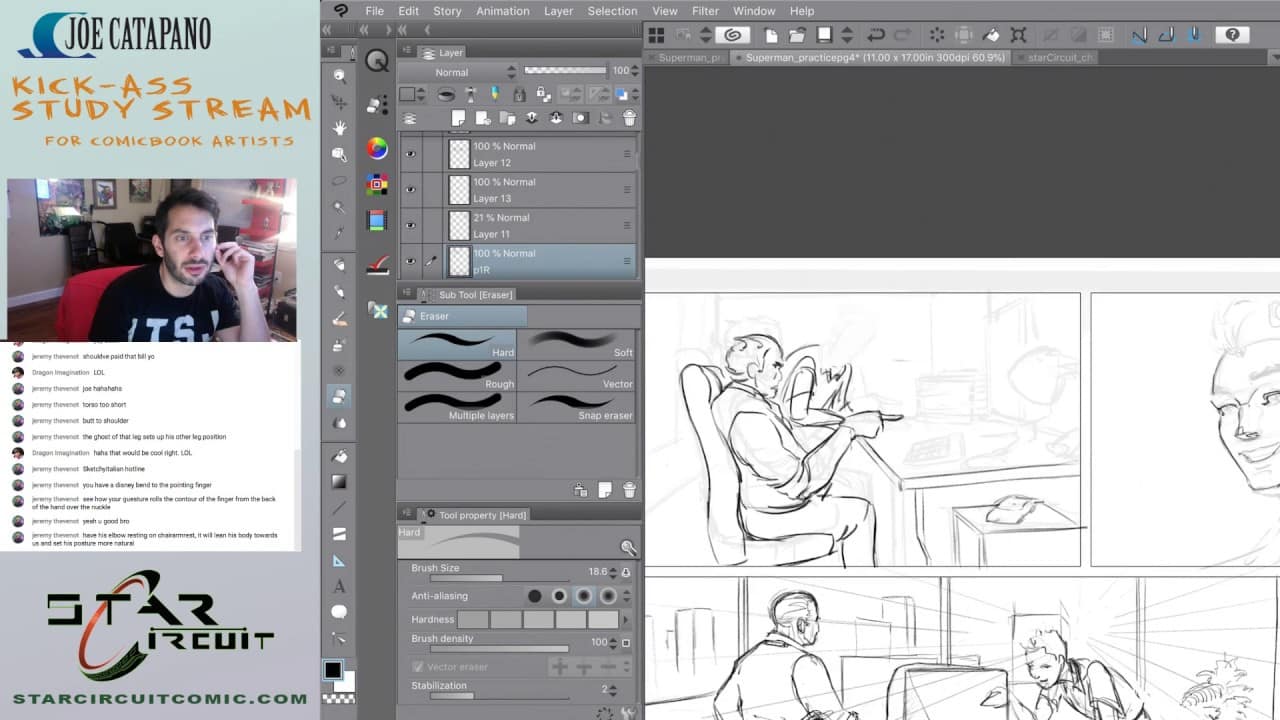Image resolution: width=1280 pixels, height=720 pixels.
Task: Select the Text tool in toolbar
Action: 340,586
